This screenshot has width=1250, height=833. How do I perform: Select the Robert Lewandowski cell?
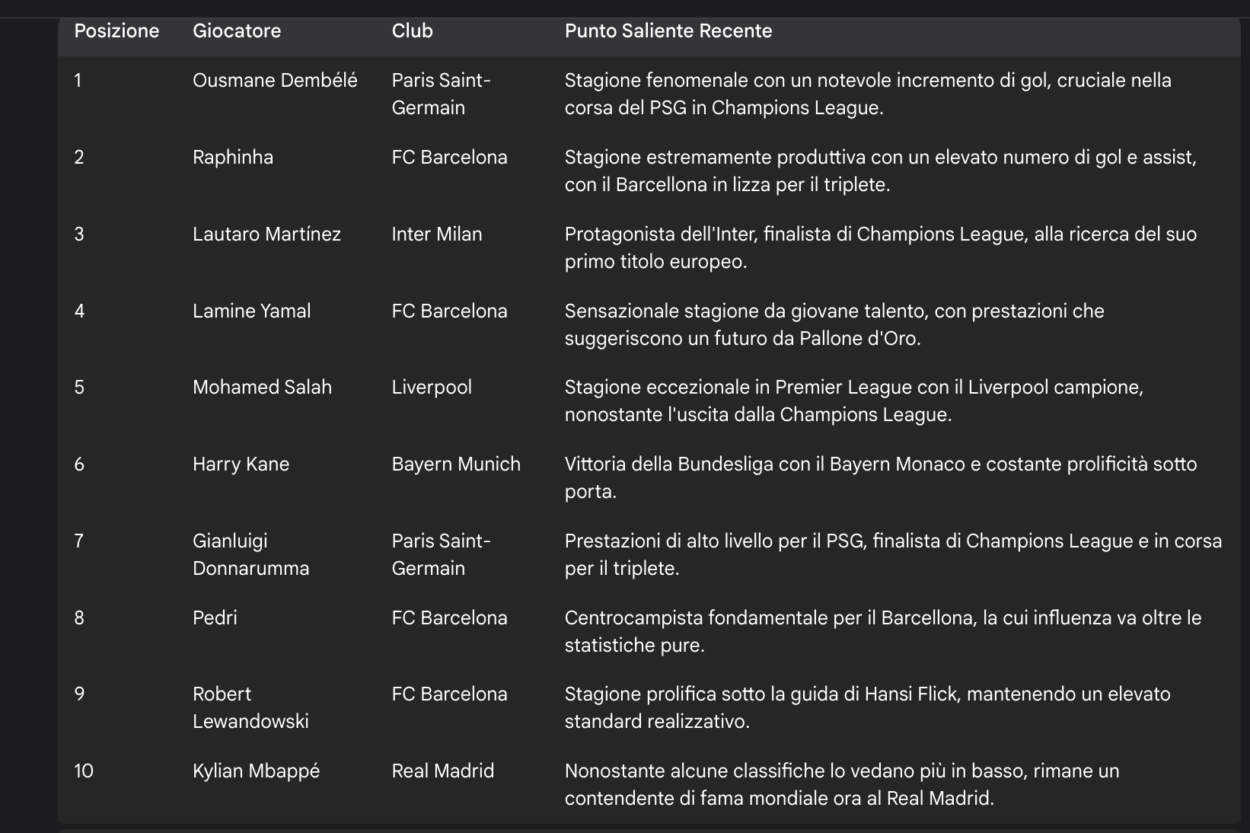click(251, 708)
